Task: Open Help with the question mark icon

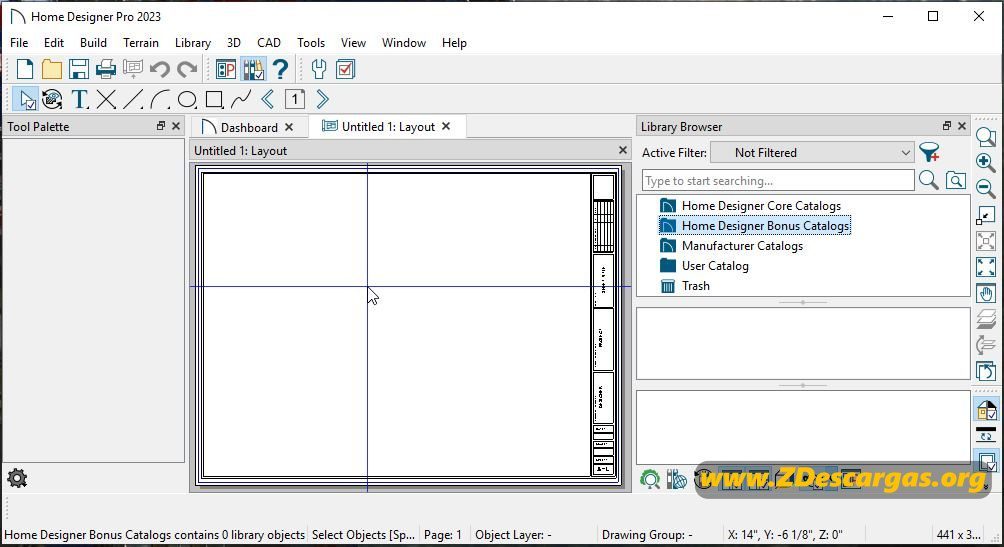Action: tap(280, 69)
